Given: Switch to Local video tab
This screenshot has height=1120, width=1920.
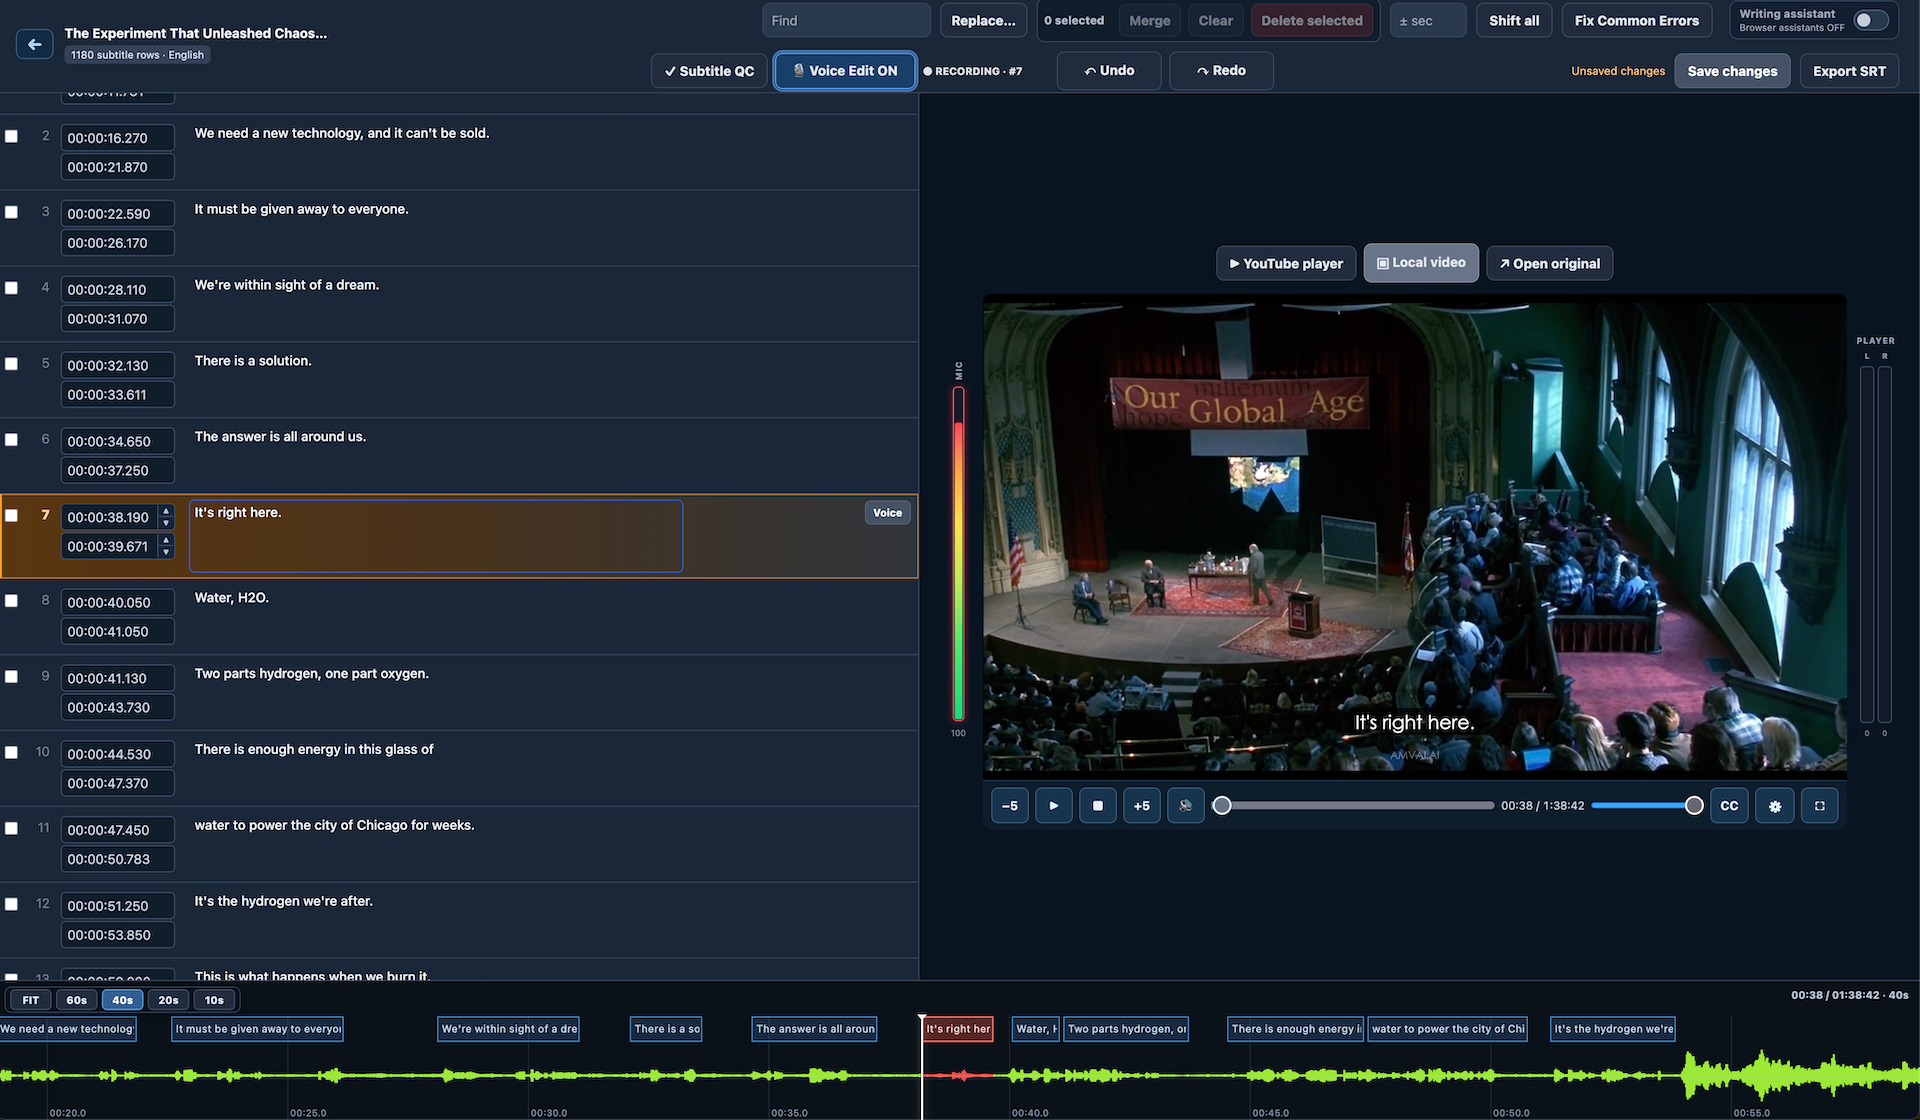Looking at the screenshot, I should pos(1421,263).
